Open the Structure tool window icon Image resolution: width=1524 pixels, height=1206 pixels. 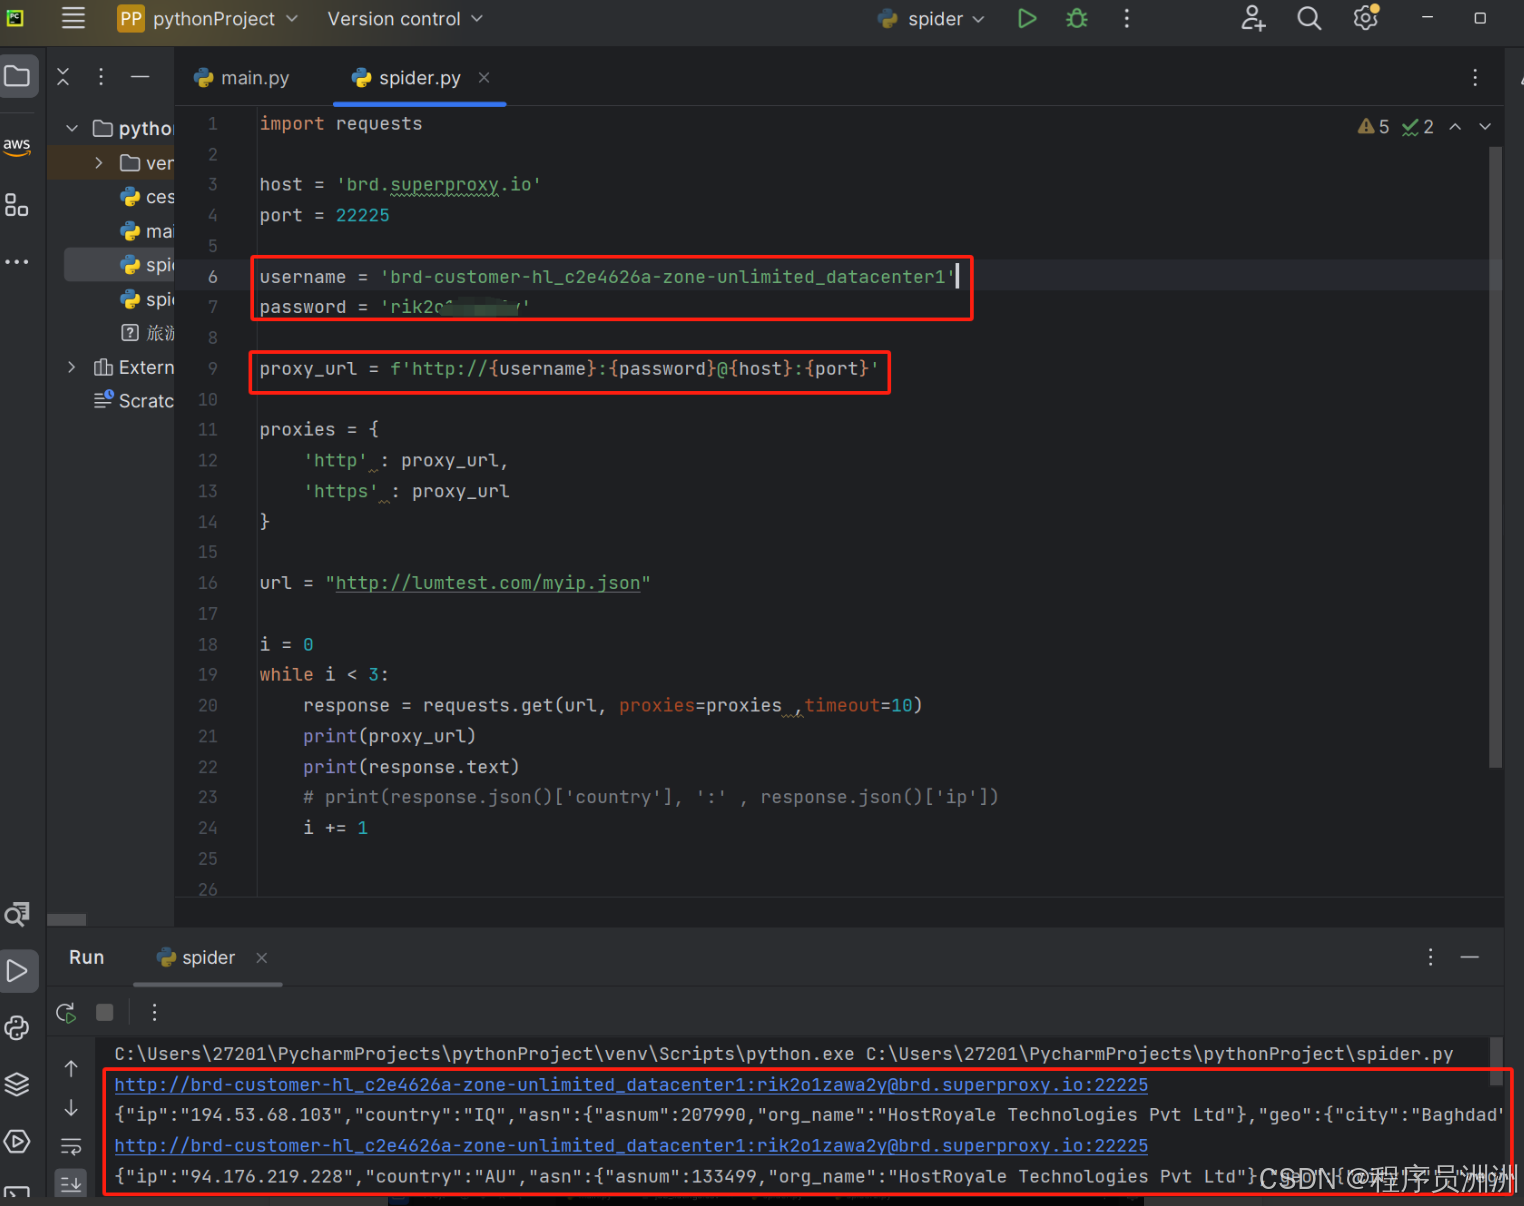click(17, 205)
